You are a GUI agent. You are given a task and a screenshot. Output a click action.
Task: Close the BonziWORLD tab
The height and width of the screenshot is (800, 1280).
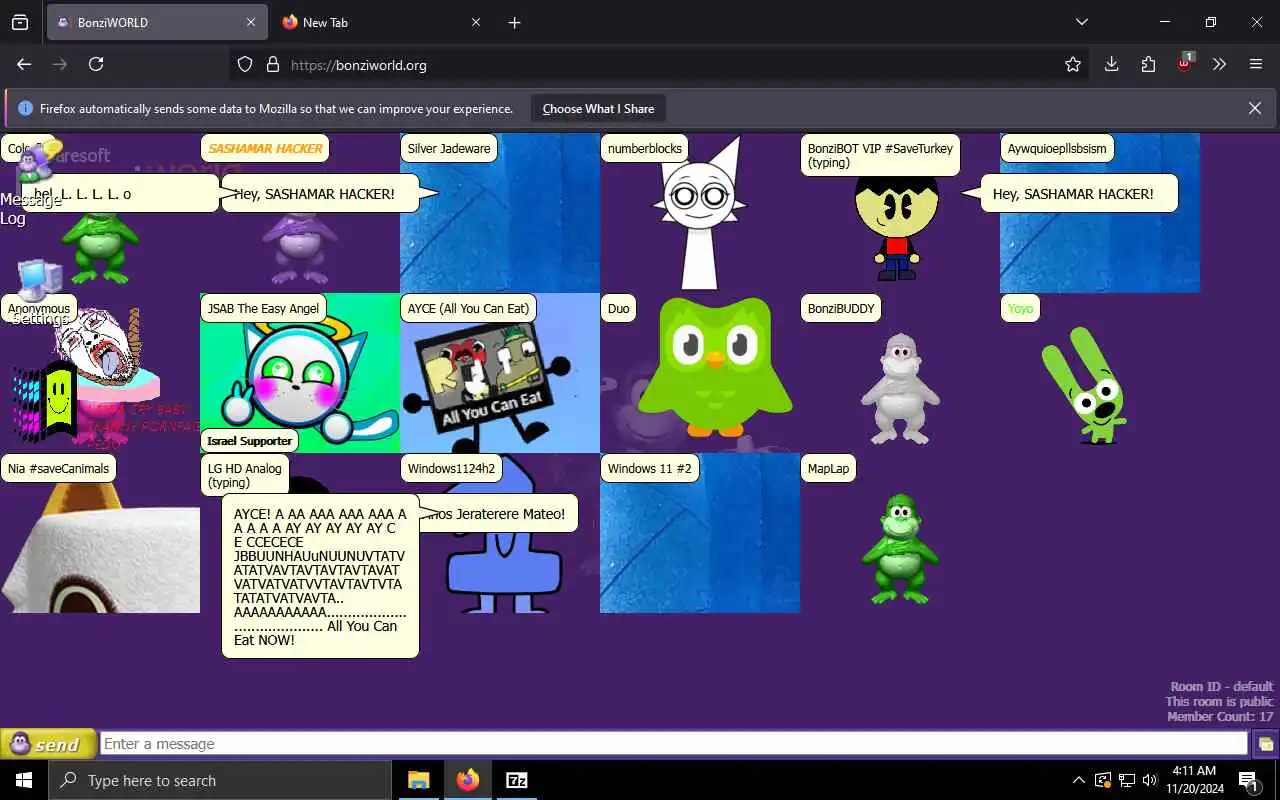click(x=251, y=22)
